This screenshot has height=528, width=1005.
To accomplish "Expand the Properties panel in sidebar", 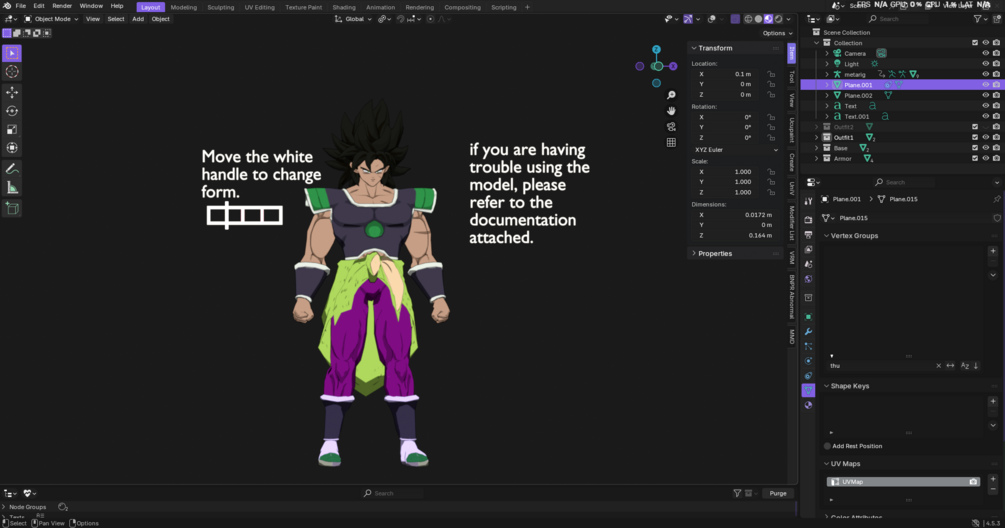I will (694, 254).
